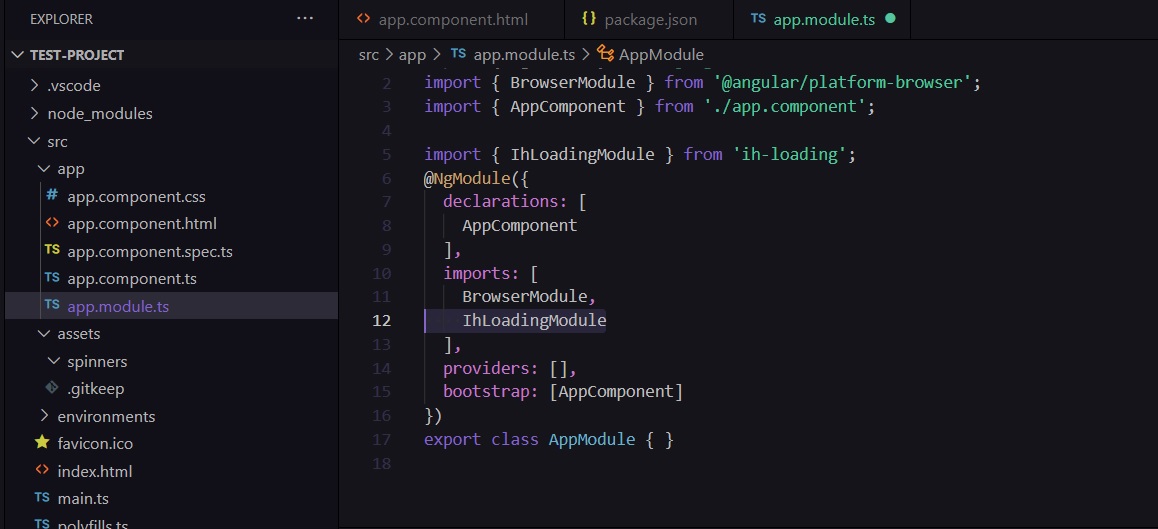Open app.component.html from the file tree

click(x=142, y=223)
